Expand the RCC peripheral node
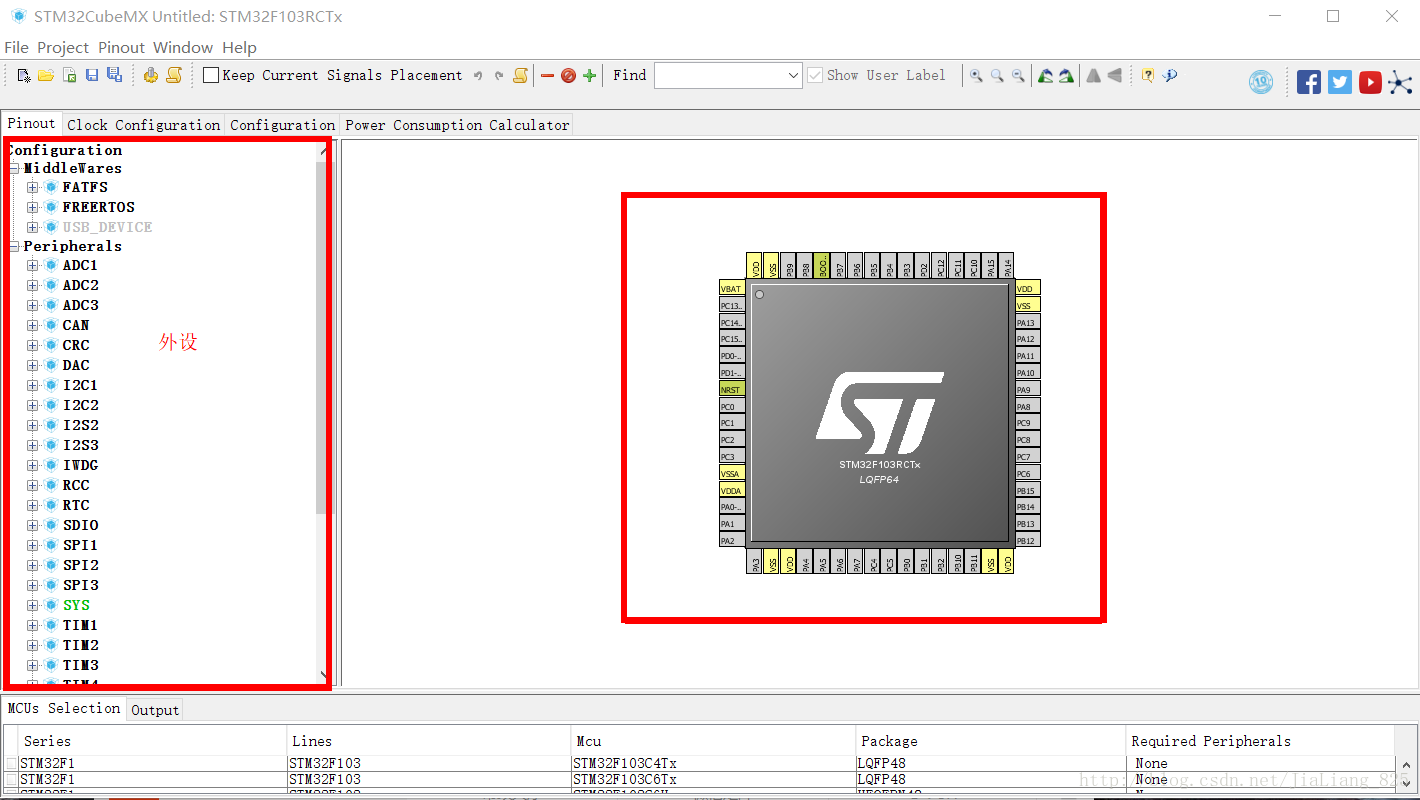This screenshot has height=800, width=1420. [33, 485]
